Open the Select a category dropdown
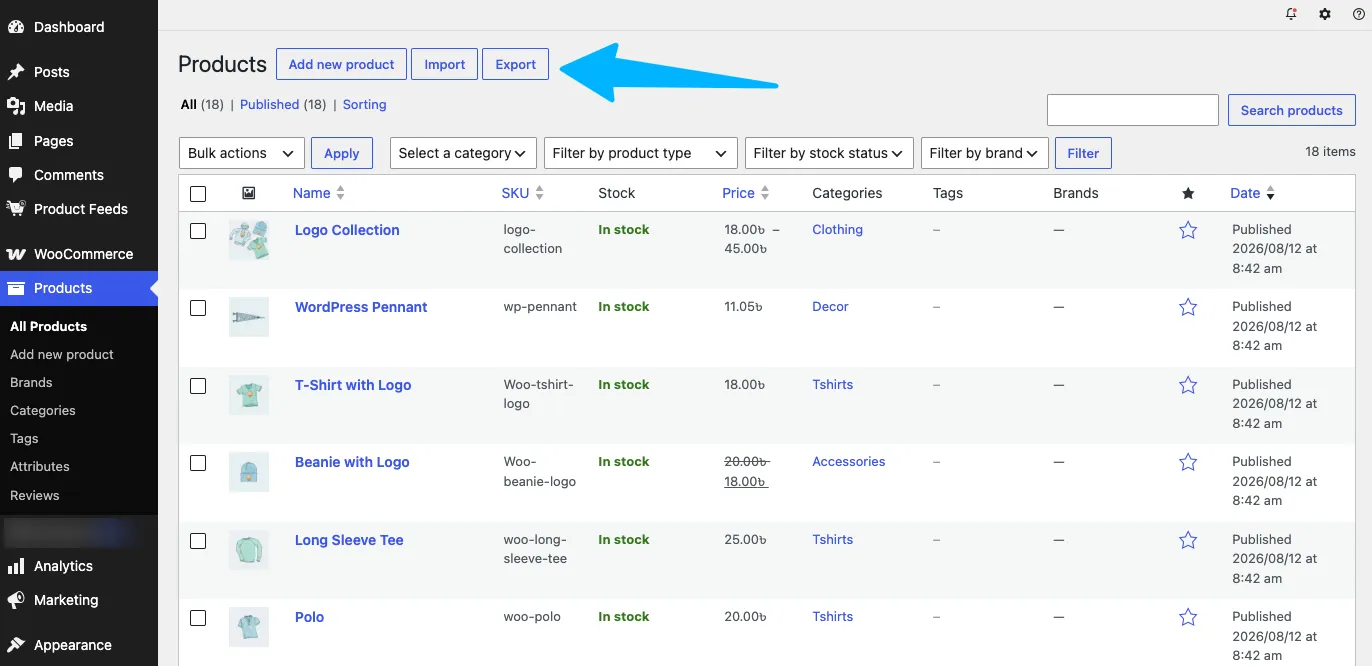Image resolution: width=1372 pixels, height=666 pixels. 463,153
